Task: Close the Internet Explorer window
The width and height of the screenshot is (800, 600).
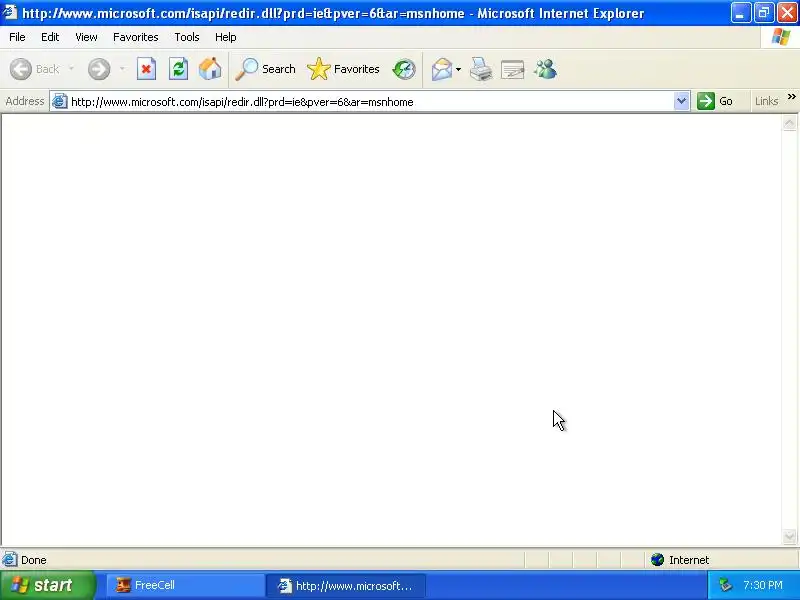Action: pyautogui.click(x=787, y=13)
